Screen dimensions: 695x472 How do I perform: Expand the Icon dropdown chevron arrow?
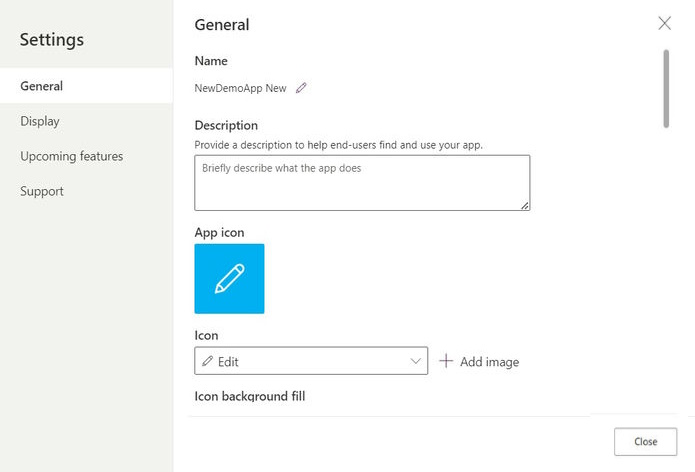pos(416,361)
